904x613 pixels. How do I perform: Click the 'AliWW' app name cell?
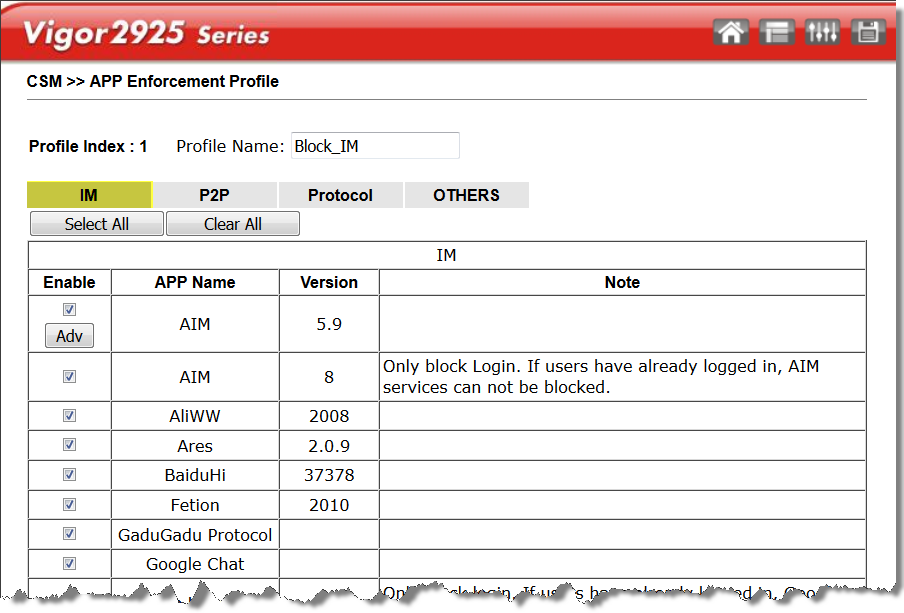(195, 416)
